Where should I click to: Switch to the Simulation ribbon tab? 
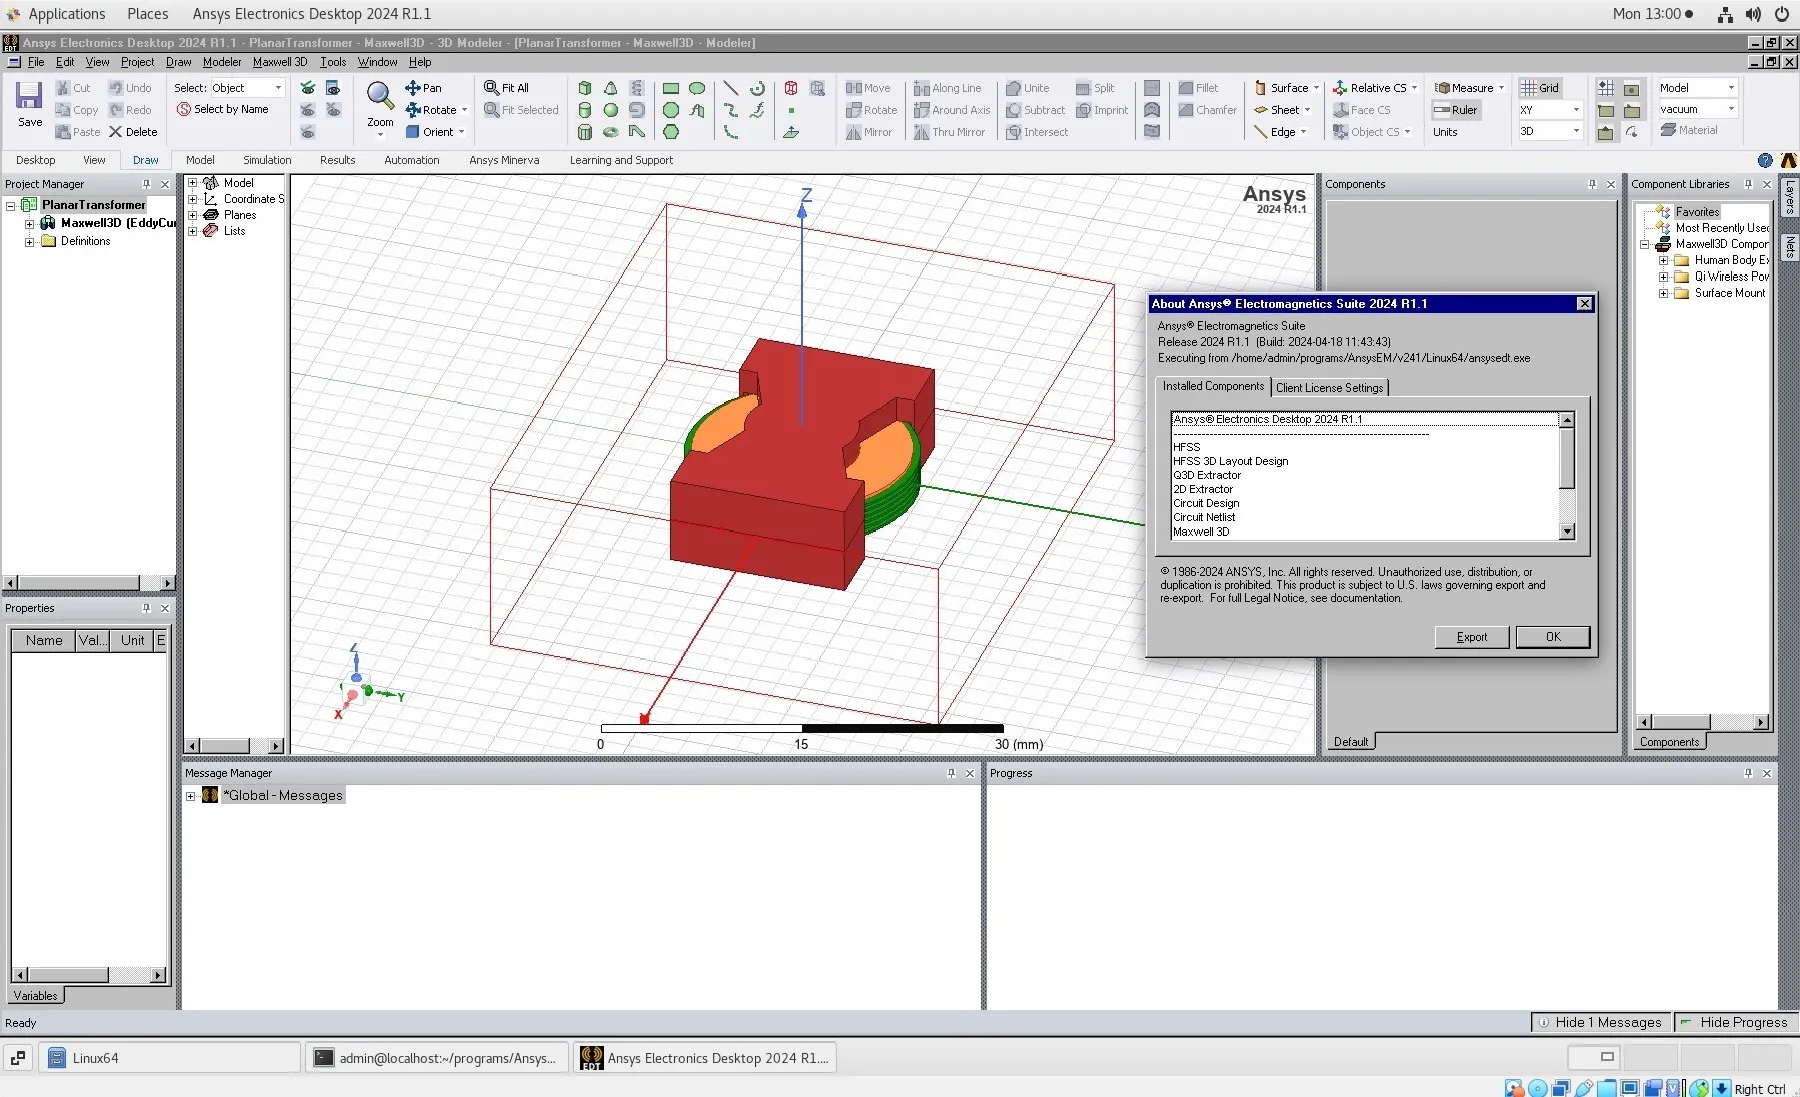point(267,160)
